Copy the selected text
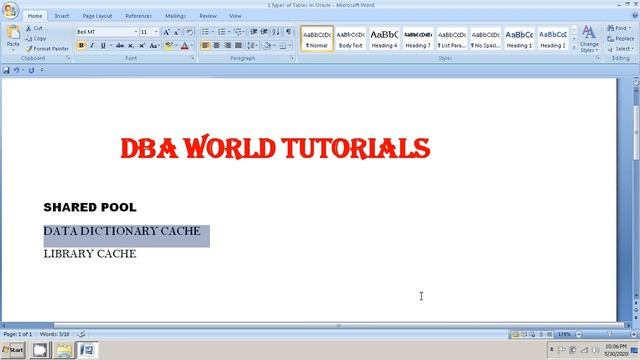Screen dimensions: 640x360 click(x=36, y=38)
